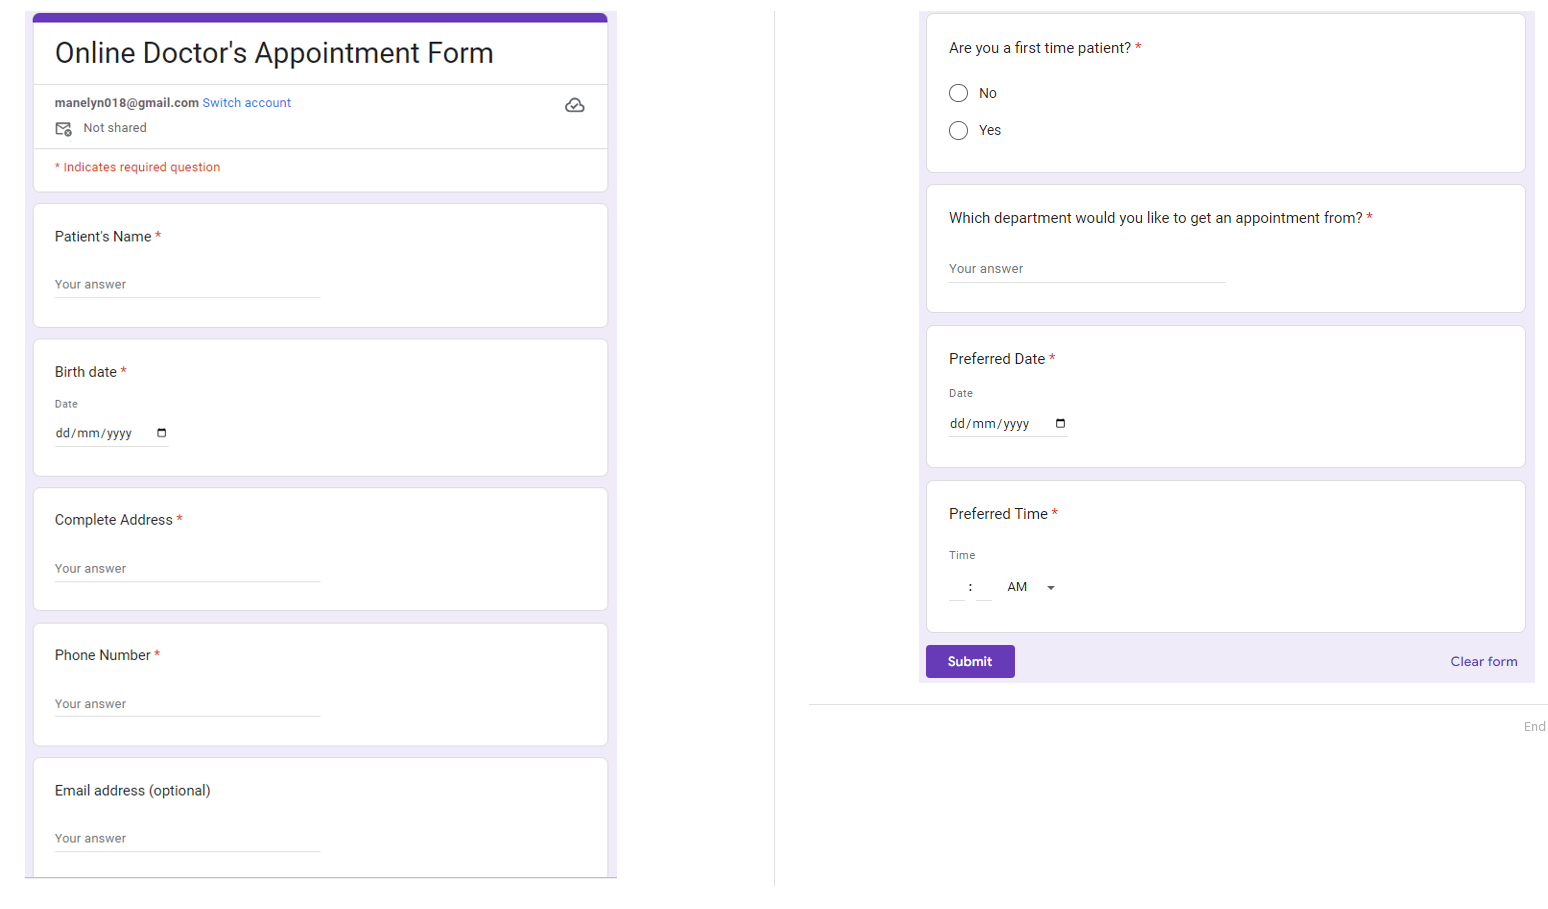Click the Submit button
This screenshot has height=909, width=1548.
tap(969, 661)
